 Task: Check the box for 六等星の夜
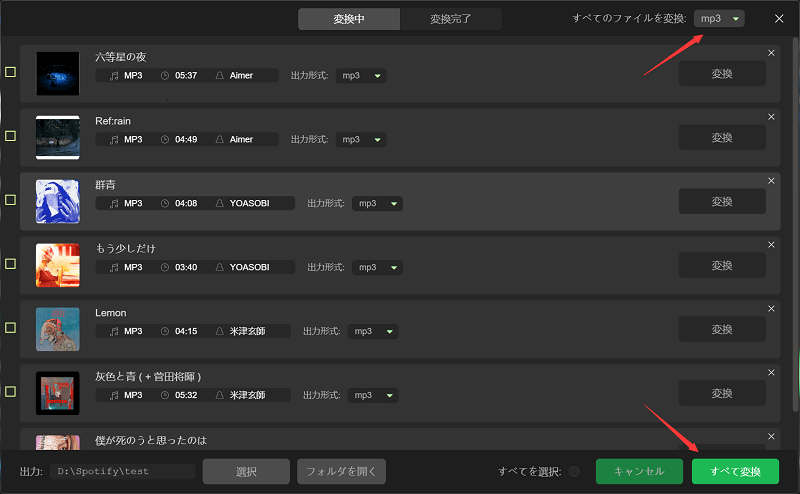click(x=10, y=72)
